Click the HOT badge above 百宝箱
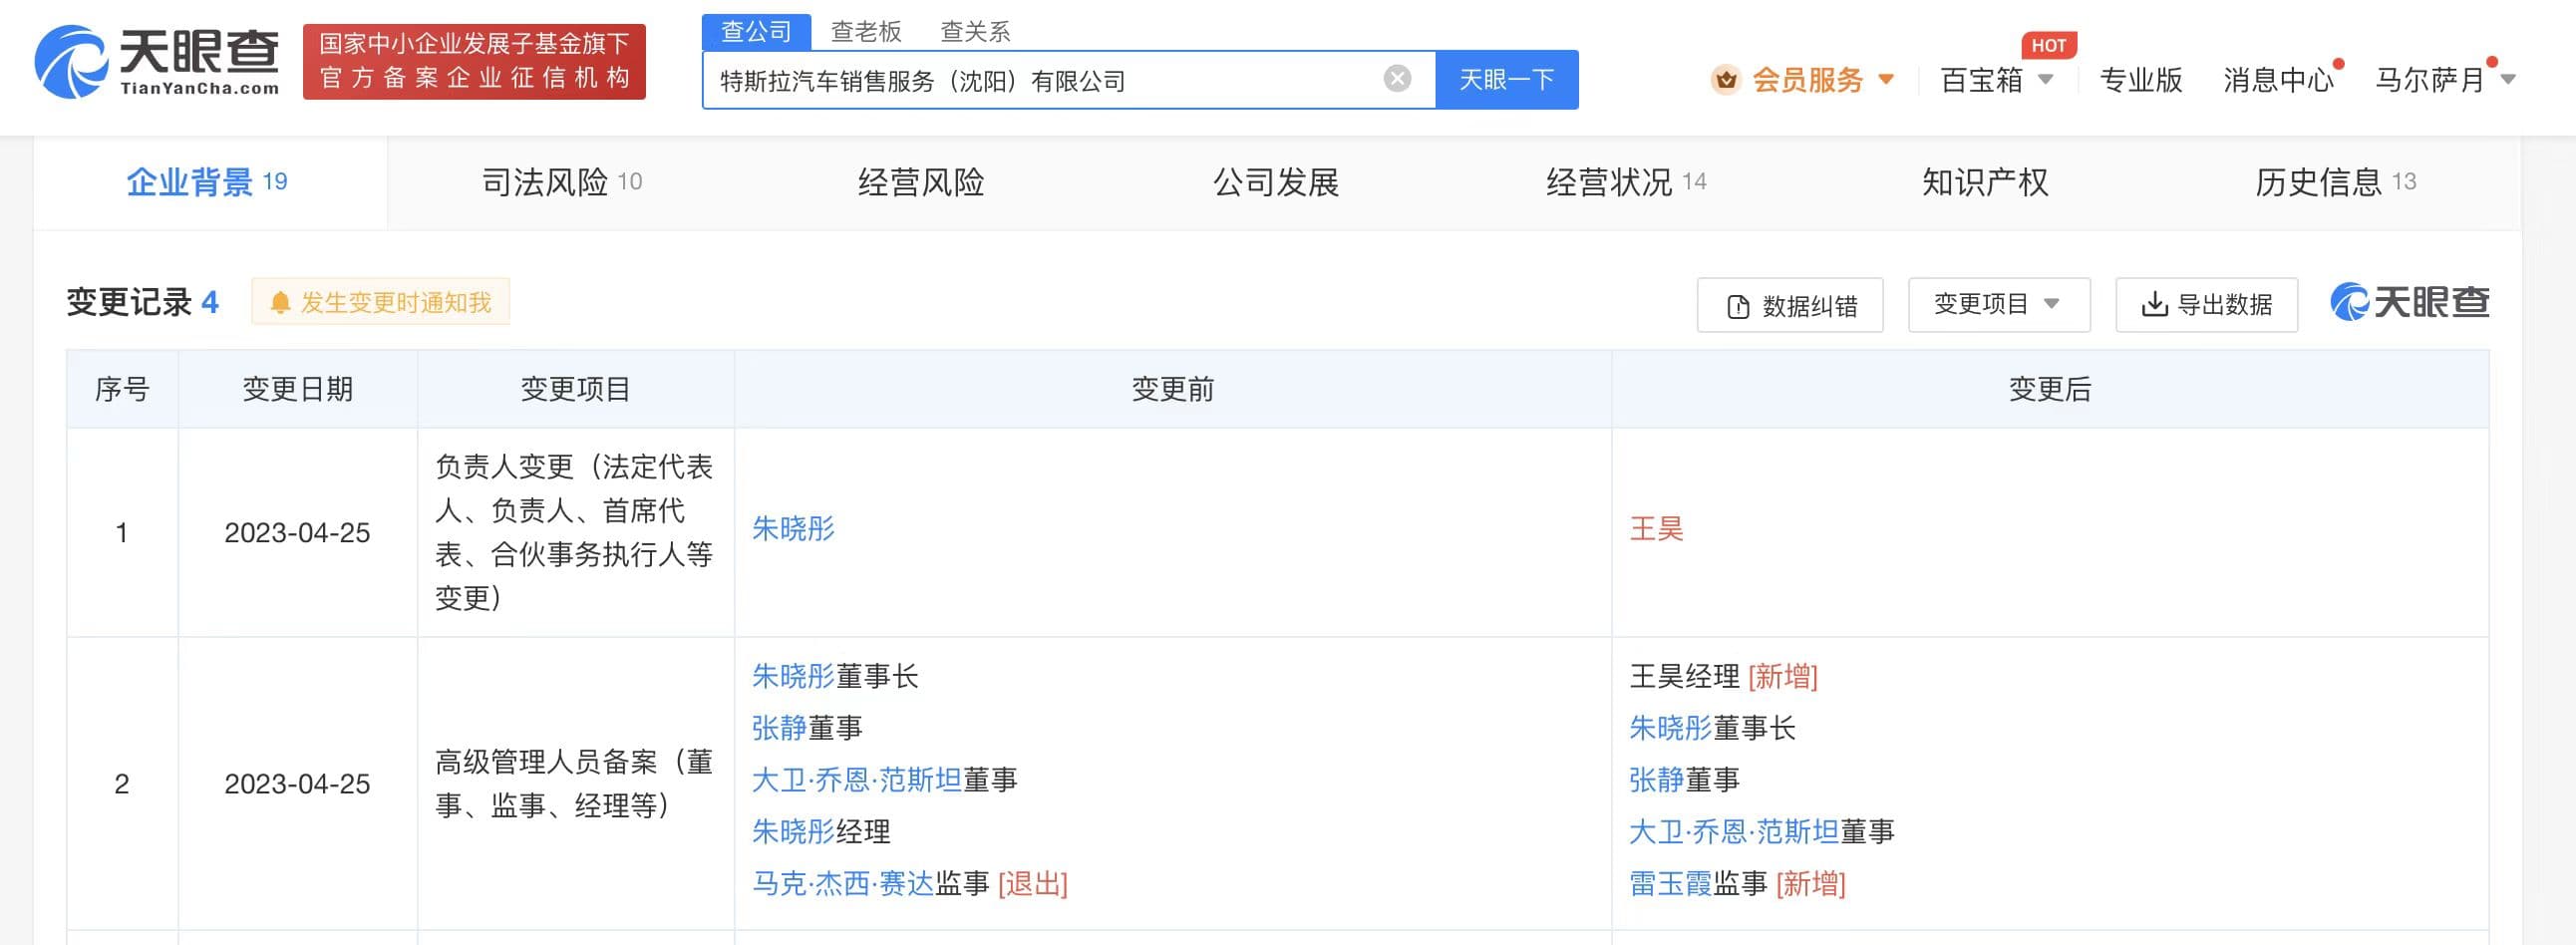Viewport: 2576px width, 945px height. click(2048, 45)
